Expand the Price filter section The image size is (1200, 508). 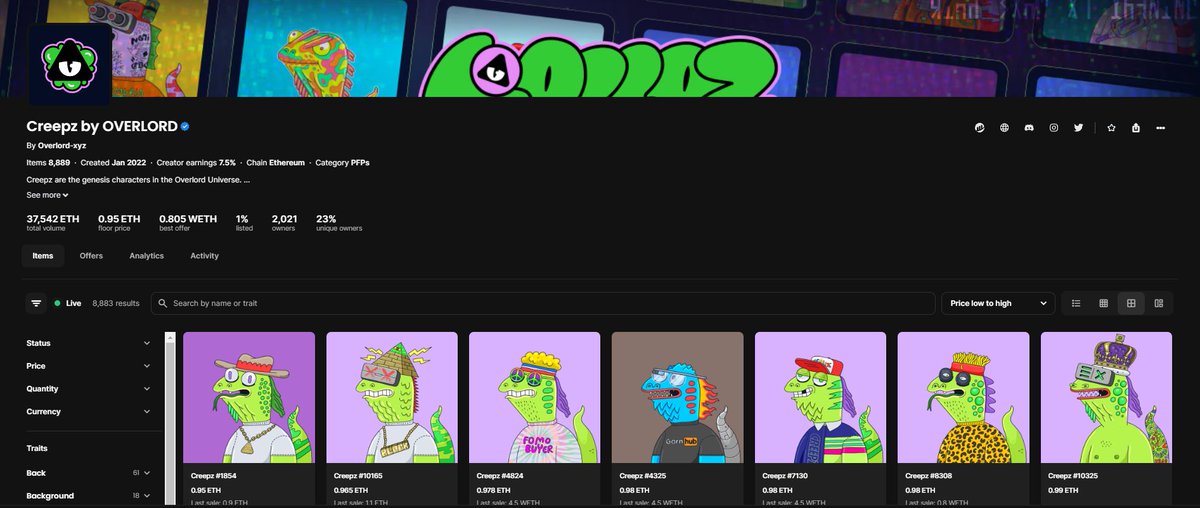(x=89, y=366)
